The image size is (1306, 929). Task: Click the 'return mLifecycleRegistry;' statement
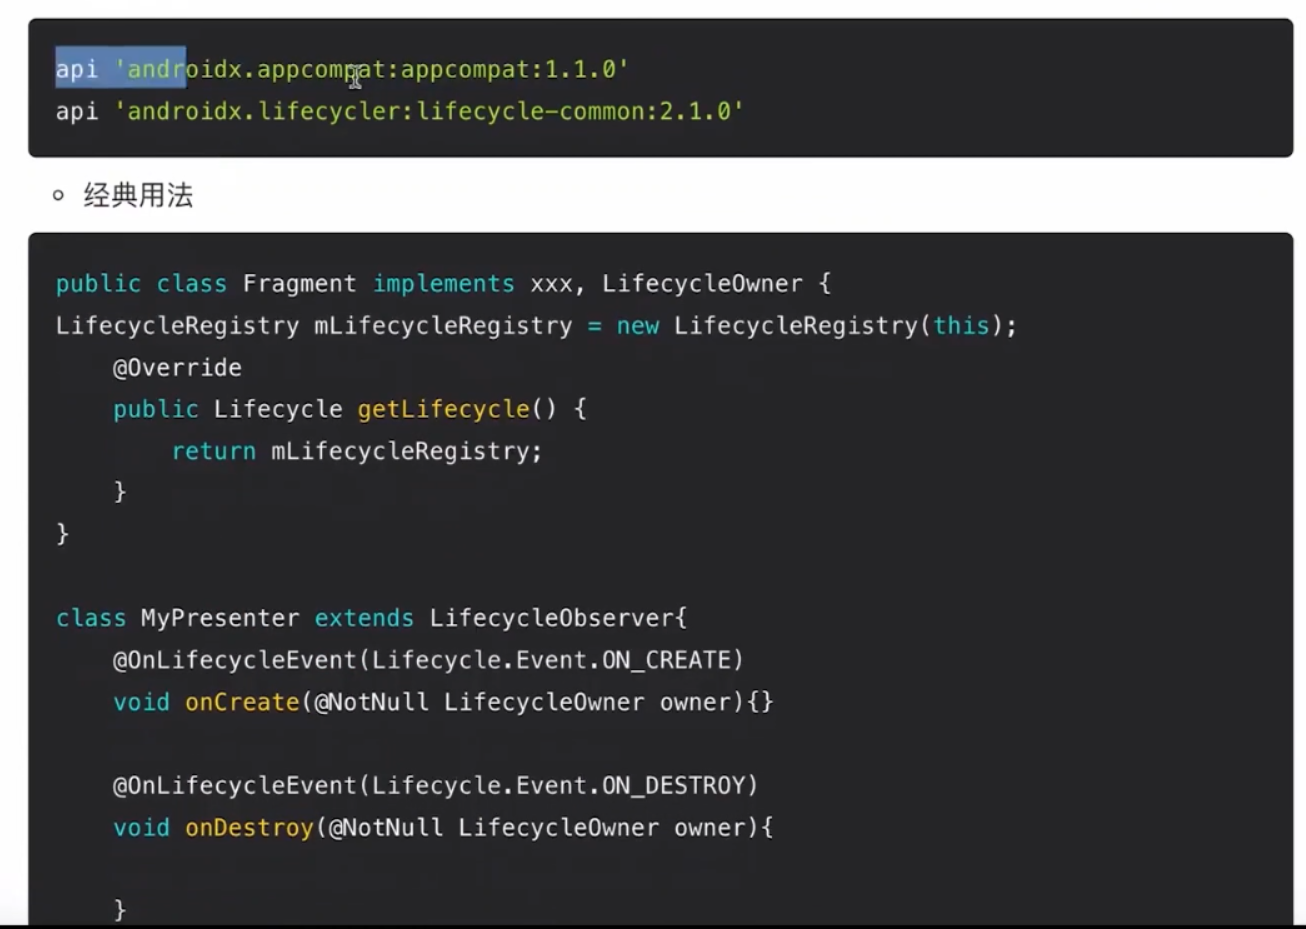pos(357,451)
